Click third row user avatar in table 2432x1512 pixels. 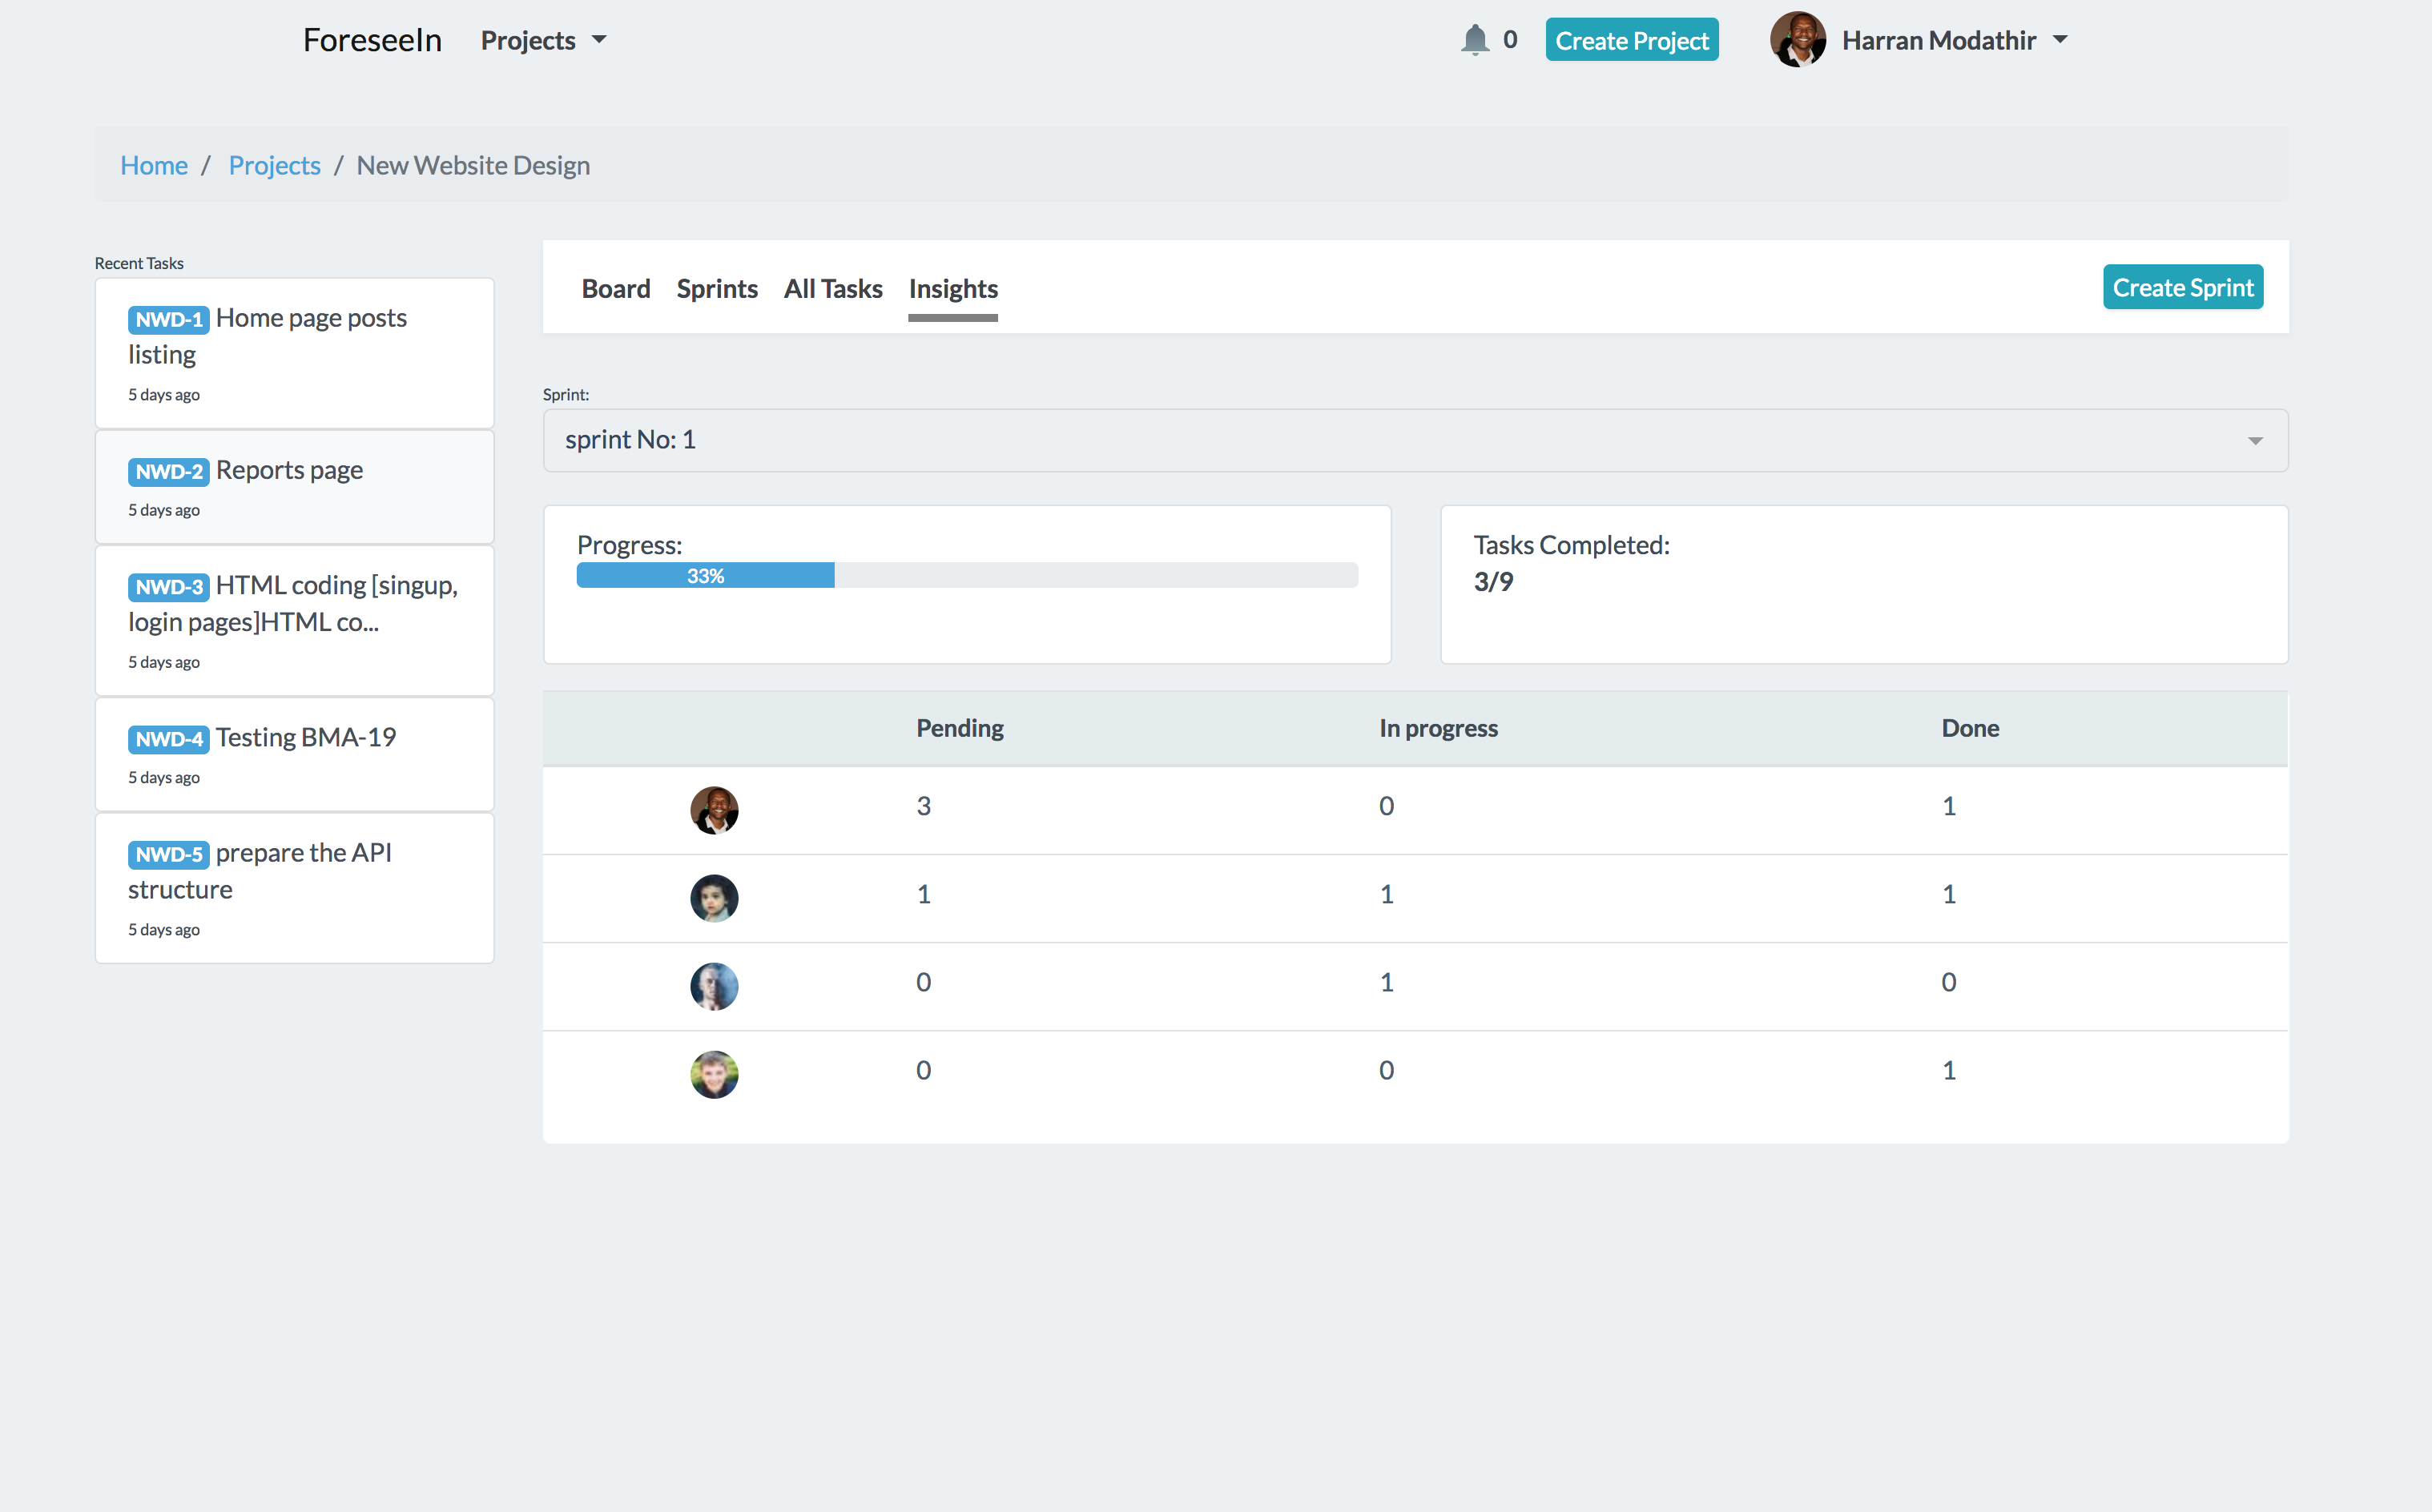coord(714,985)
